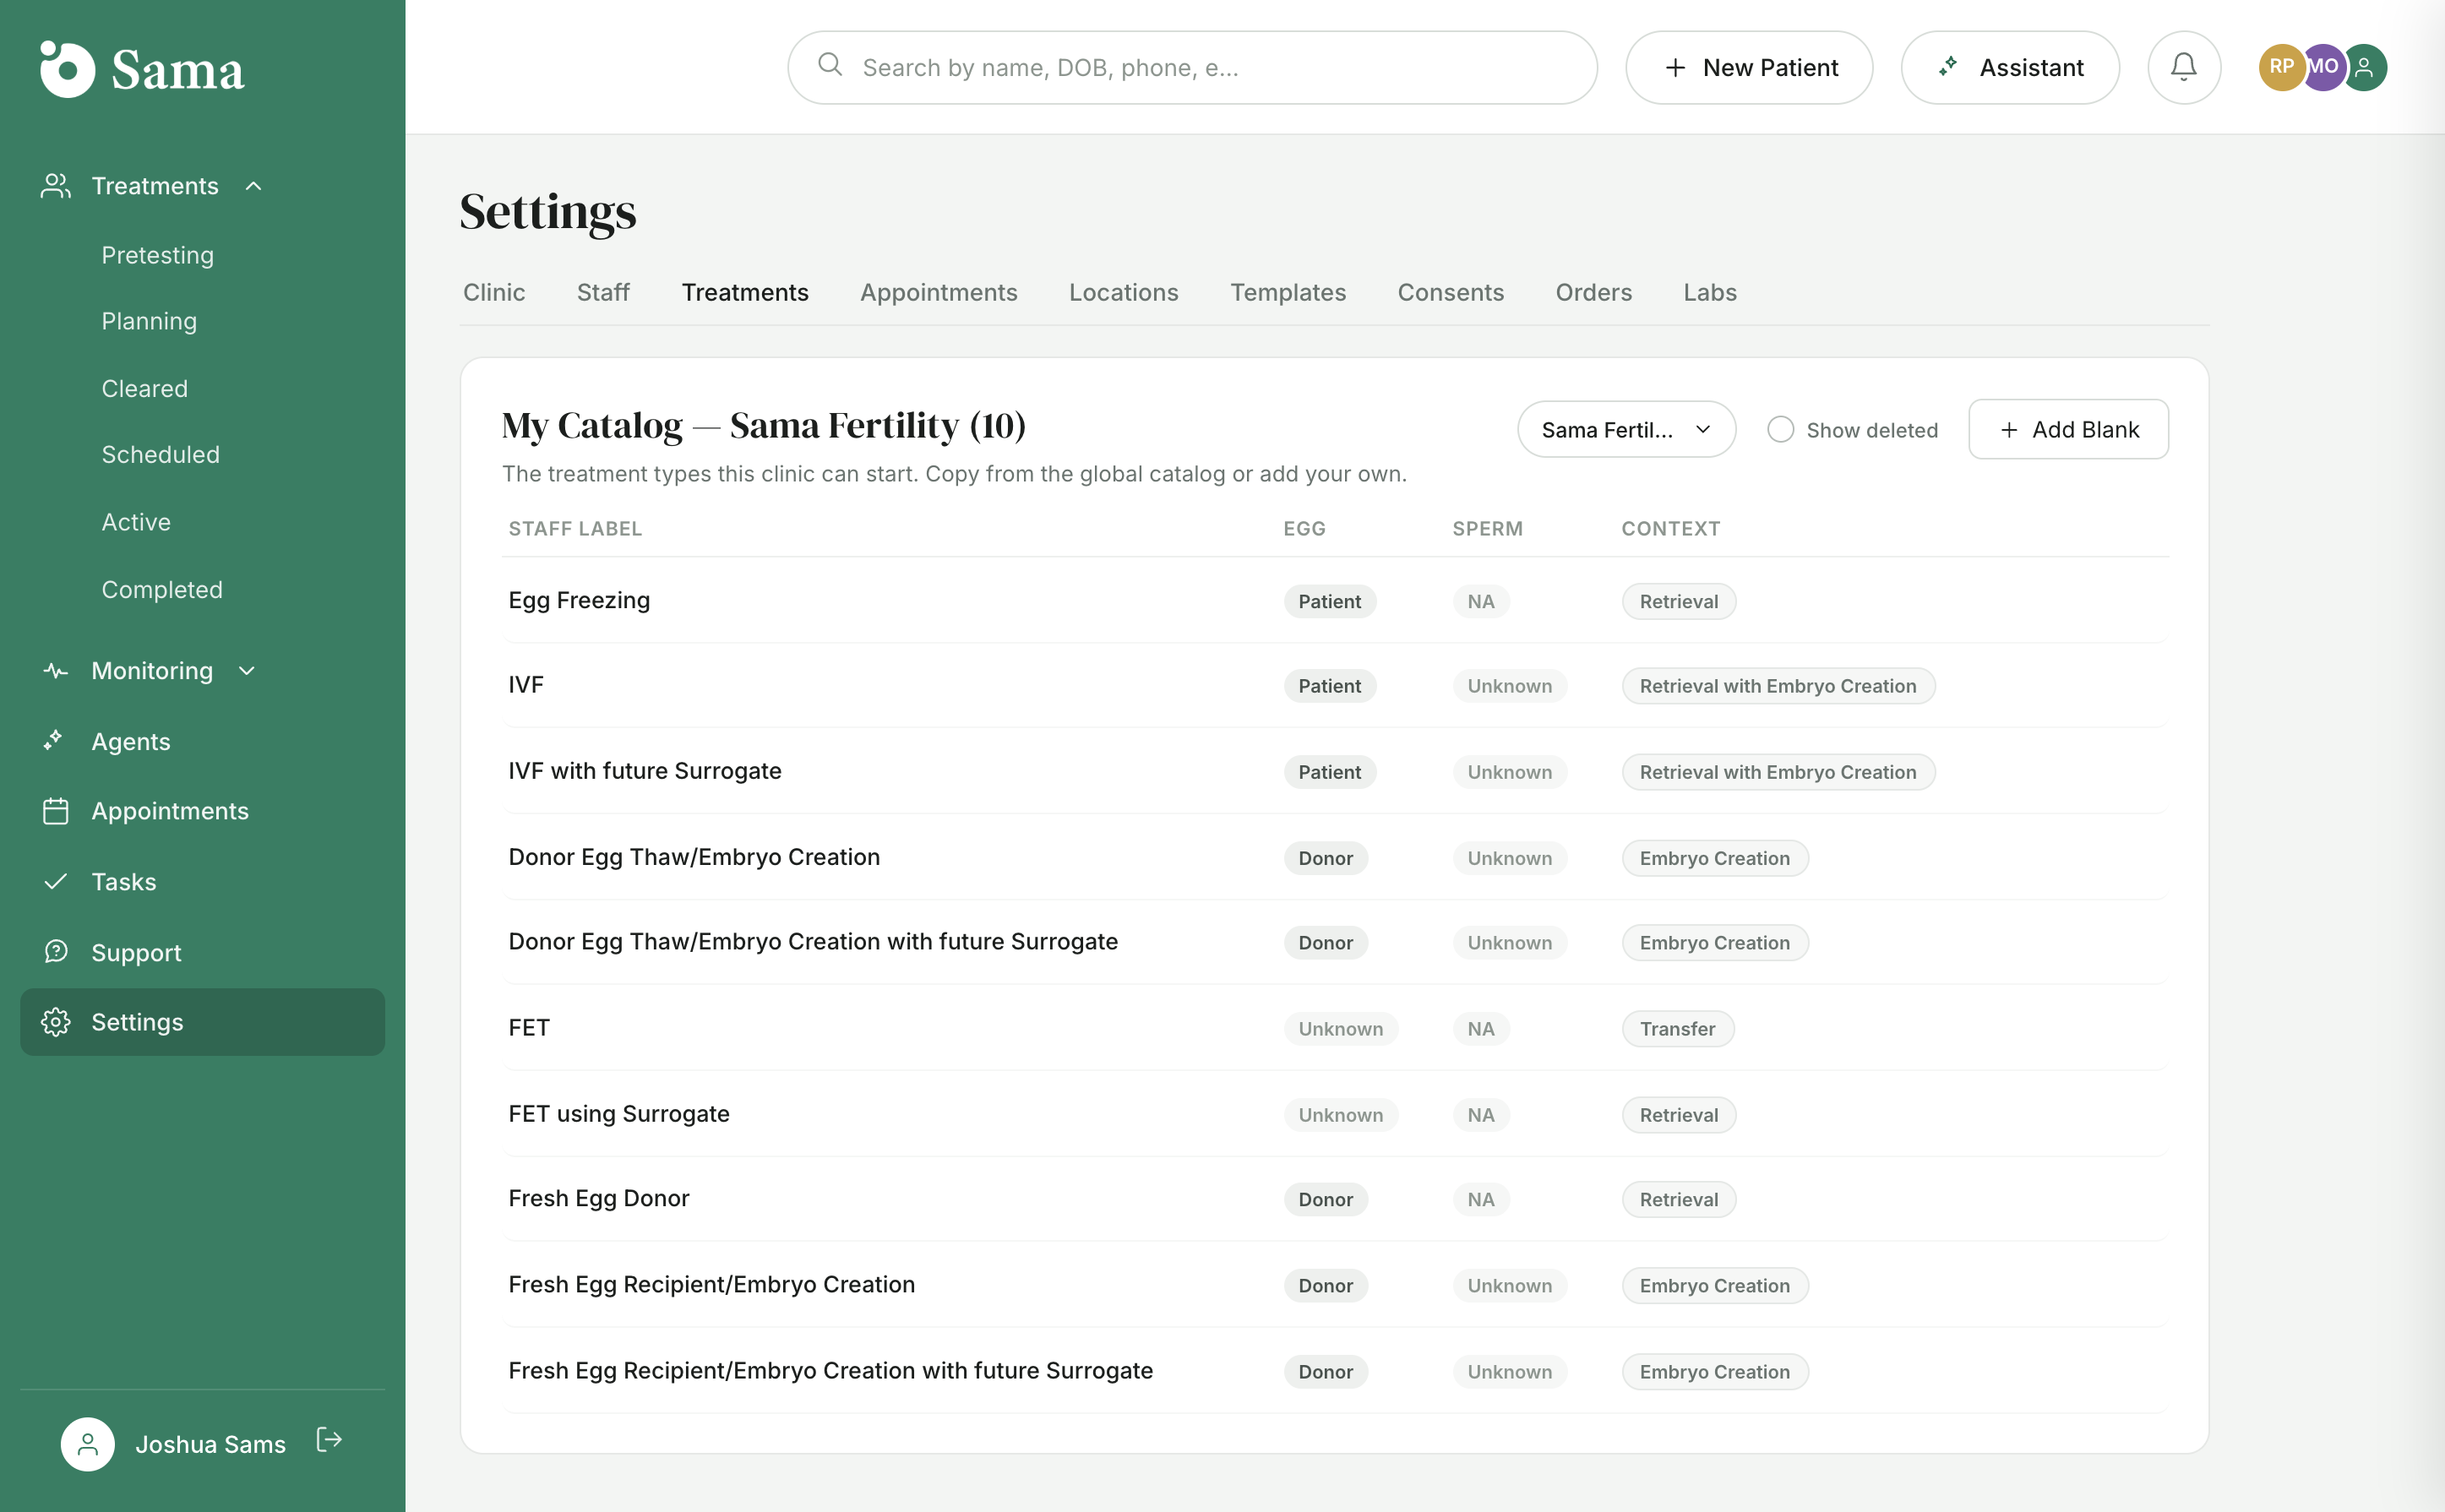This screenshot has height=1512, width=2445.
Task: Open the Planning sidebar item
Action: coord(149,321)
